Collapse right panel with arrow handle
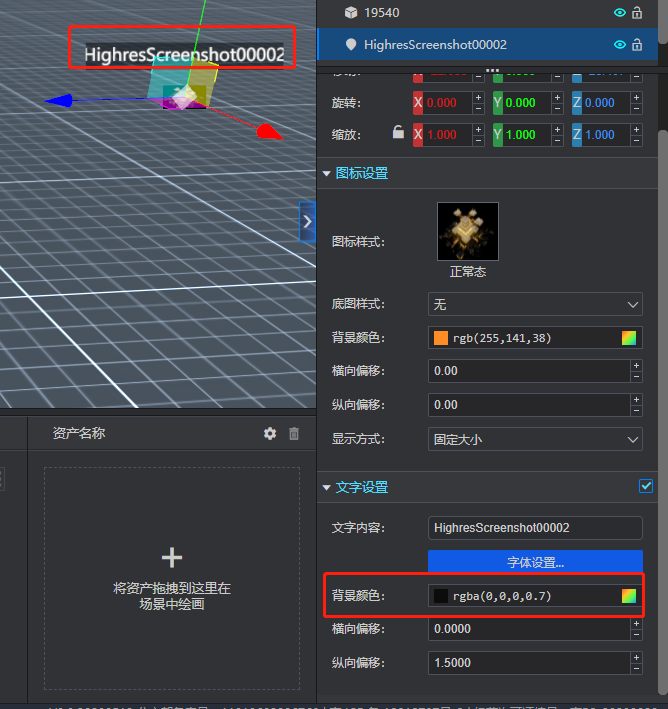This screenshot has height=709, width=668. pos(308,222)
